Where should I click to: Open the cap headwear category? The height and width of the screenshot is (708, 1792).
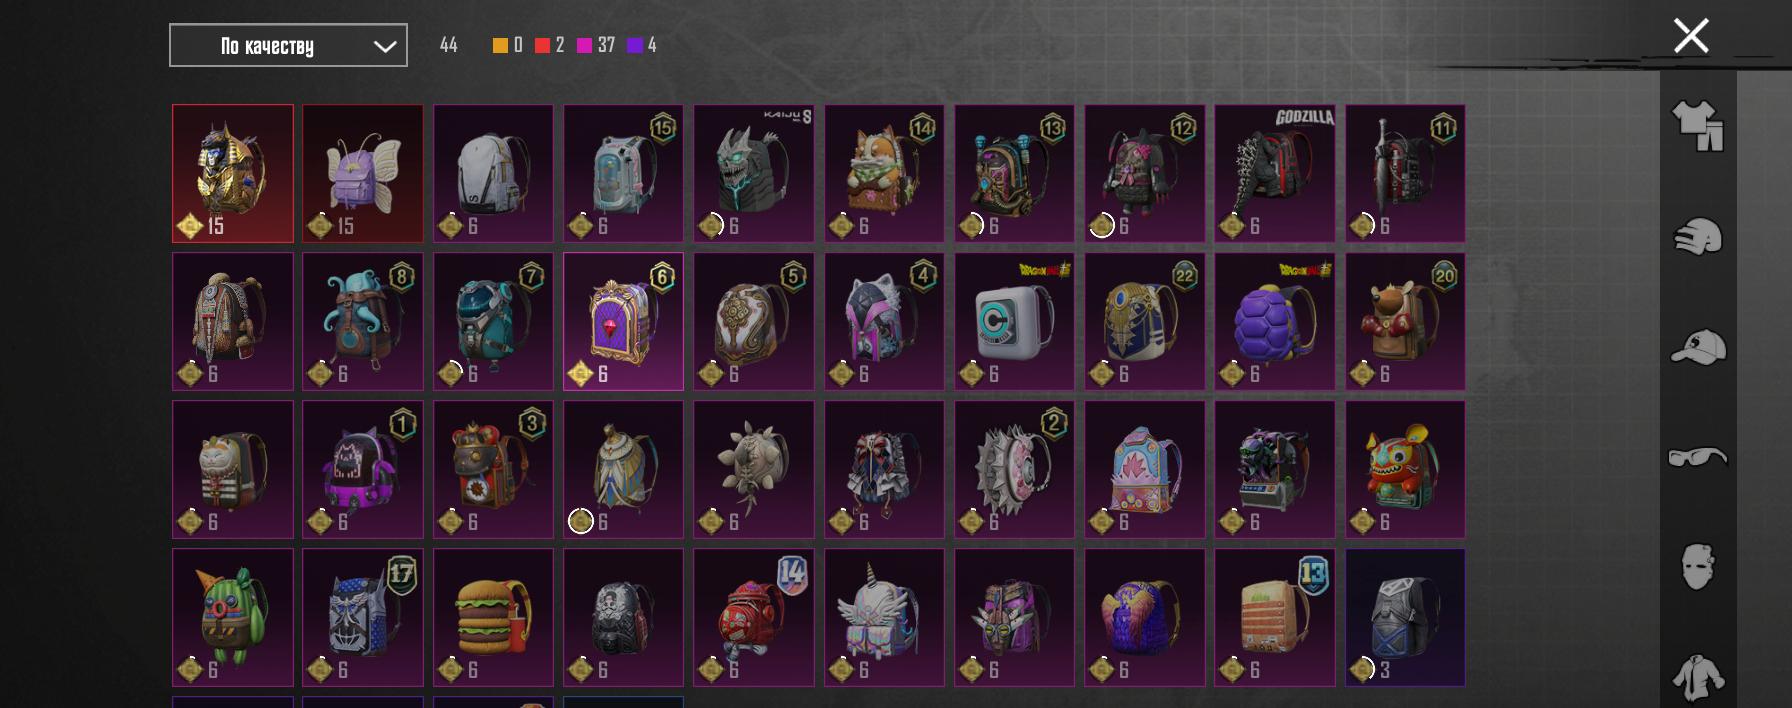(1698, 347)
